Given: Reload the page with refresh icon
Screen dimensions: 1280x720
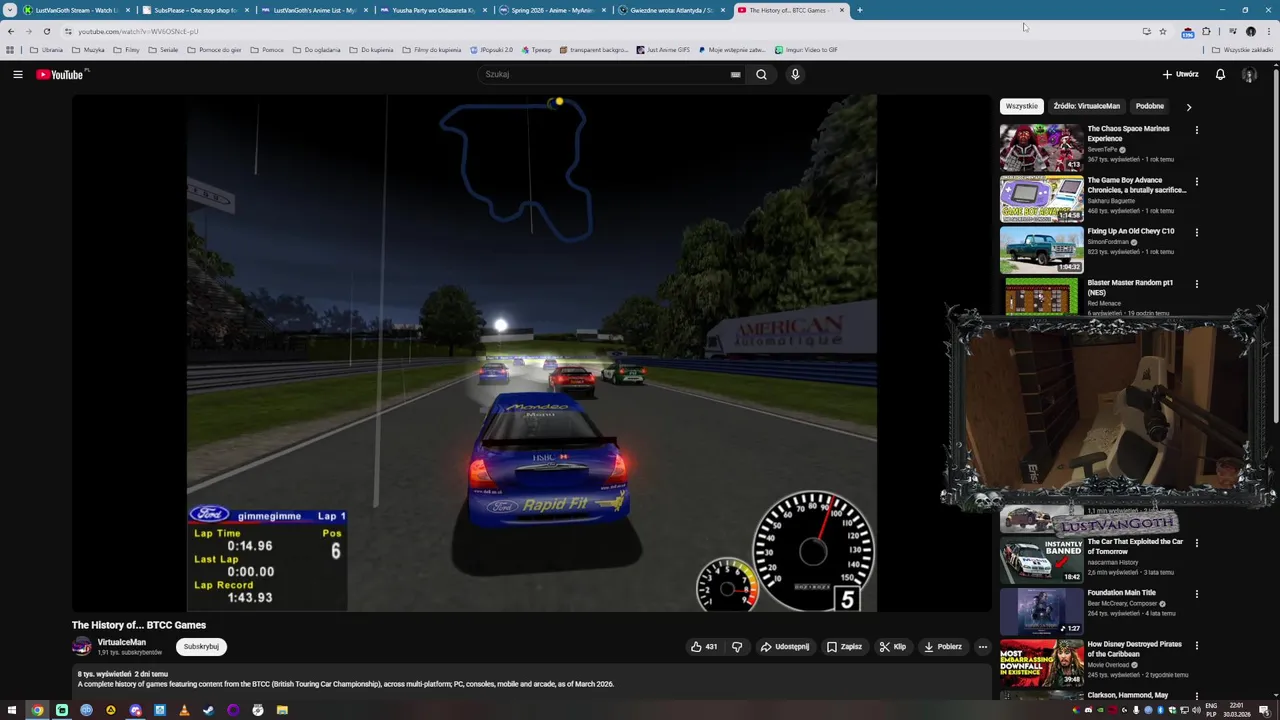Looking at the screenshot, I should 46,31.
